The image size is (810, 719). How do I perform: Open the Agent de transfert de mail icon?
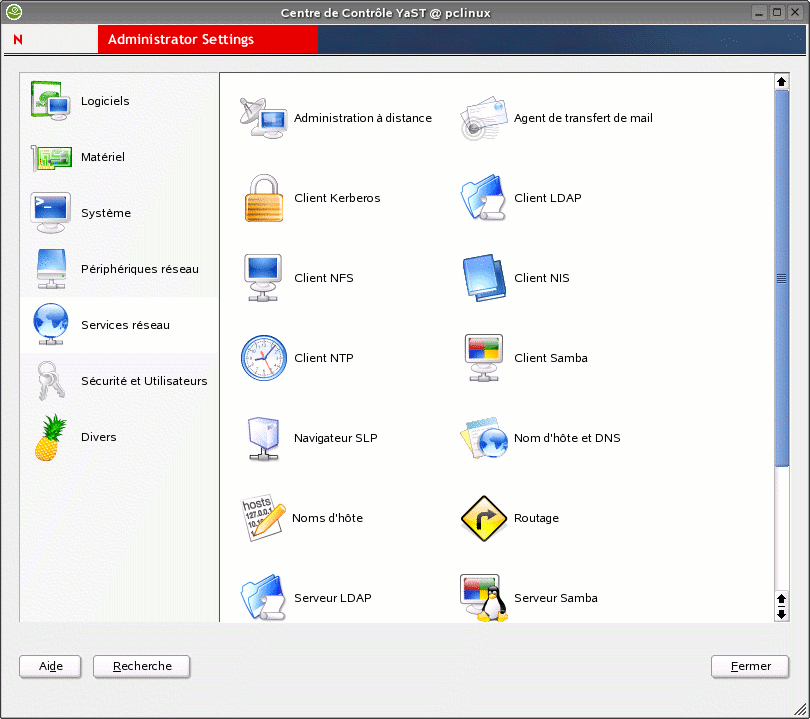click(484, 118)
